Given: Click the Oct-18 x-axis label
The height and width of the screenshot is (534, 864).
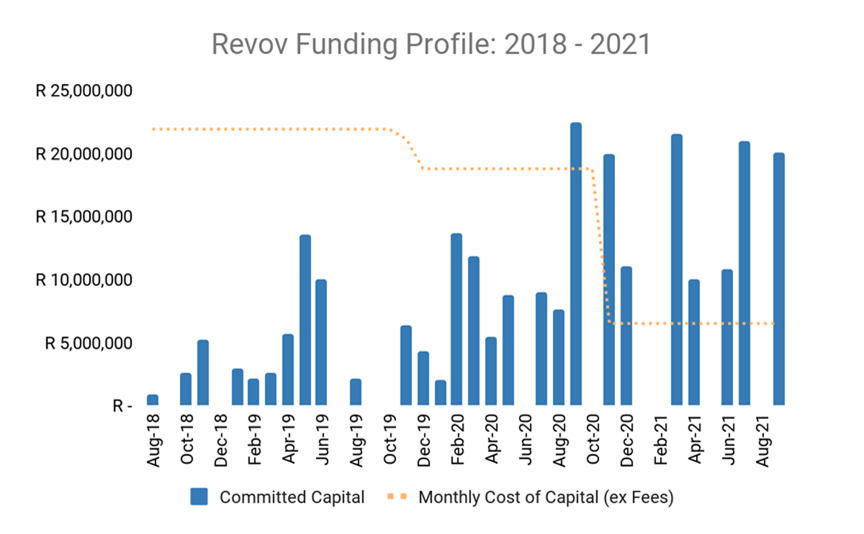Looking at the screenshot, I should 187,439.
